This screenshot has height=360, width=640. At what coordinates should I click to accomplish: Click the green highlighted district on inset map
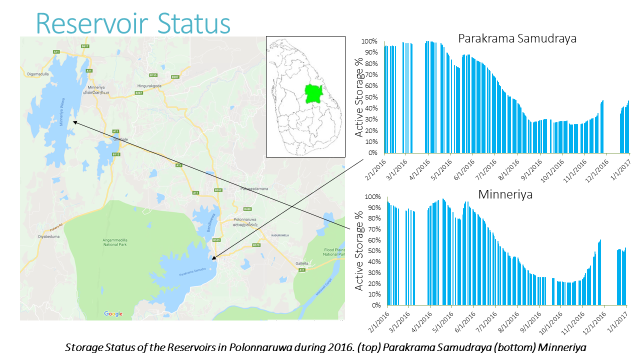[314, 94]
